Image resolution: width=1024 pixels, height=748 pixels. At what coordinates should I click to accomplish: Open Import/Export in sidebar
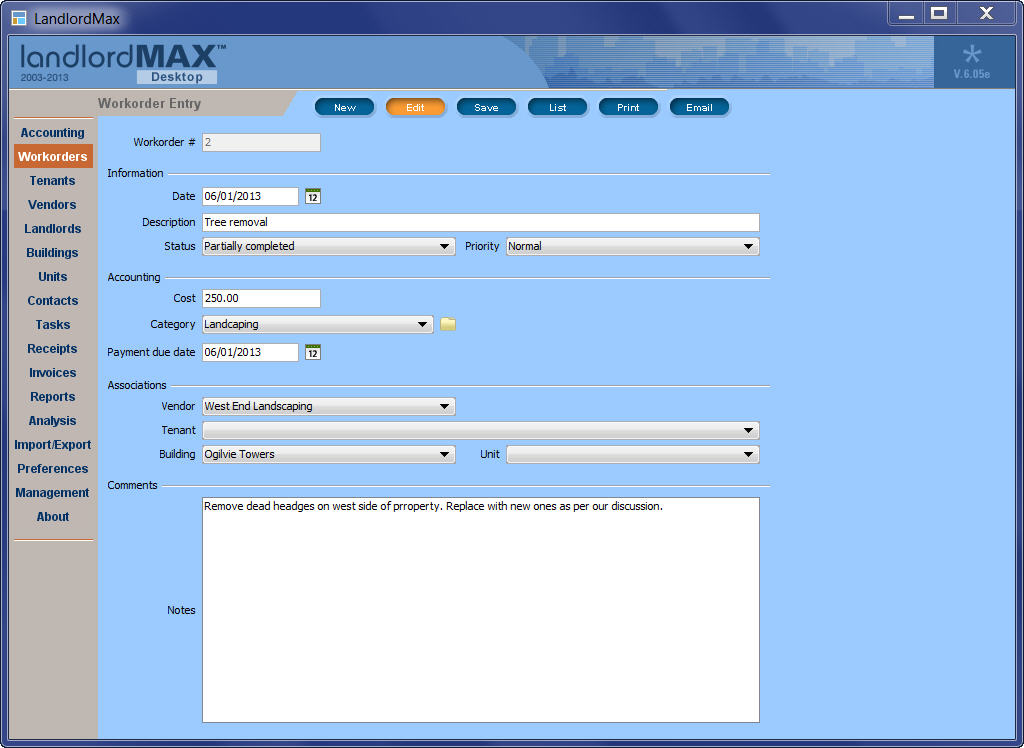coord(52,445)
